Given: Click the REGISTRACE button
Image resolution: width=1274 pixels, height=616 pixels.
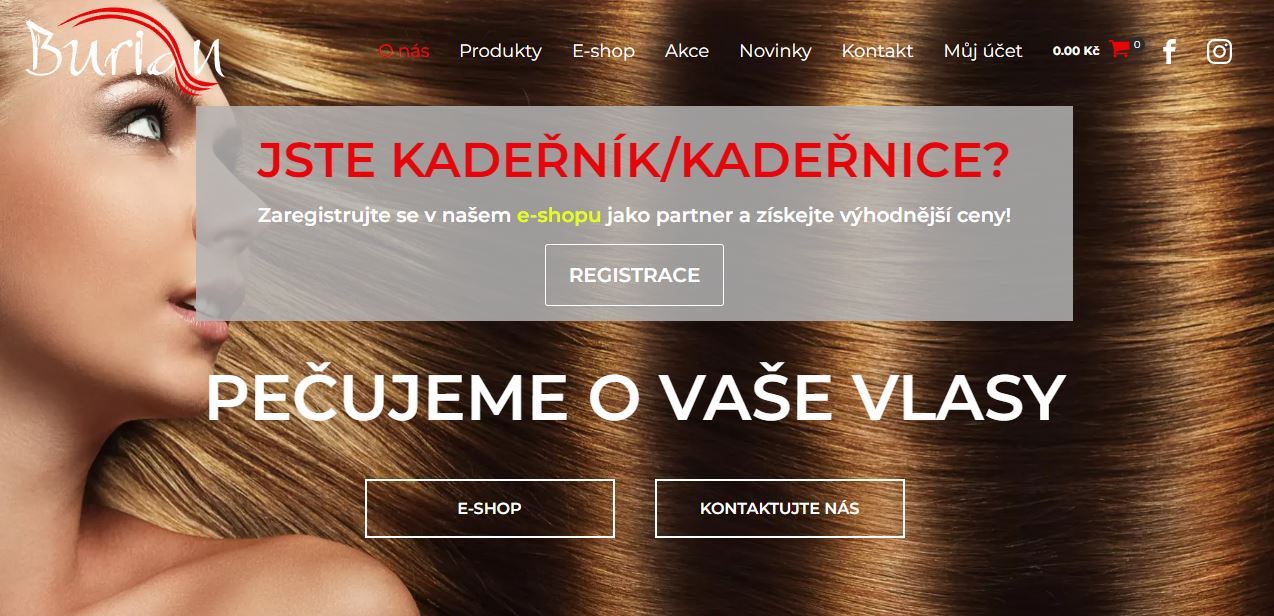Looking at the screenshot, I should pyautogui.click(x=634, y=275).
